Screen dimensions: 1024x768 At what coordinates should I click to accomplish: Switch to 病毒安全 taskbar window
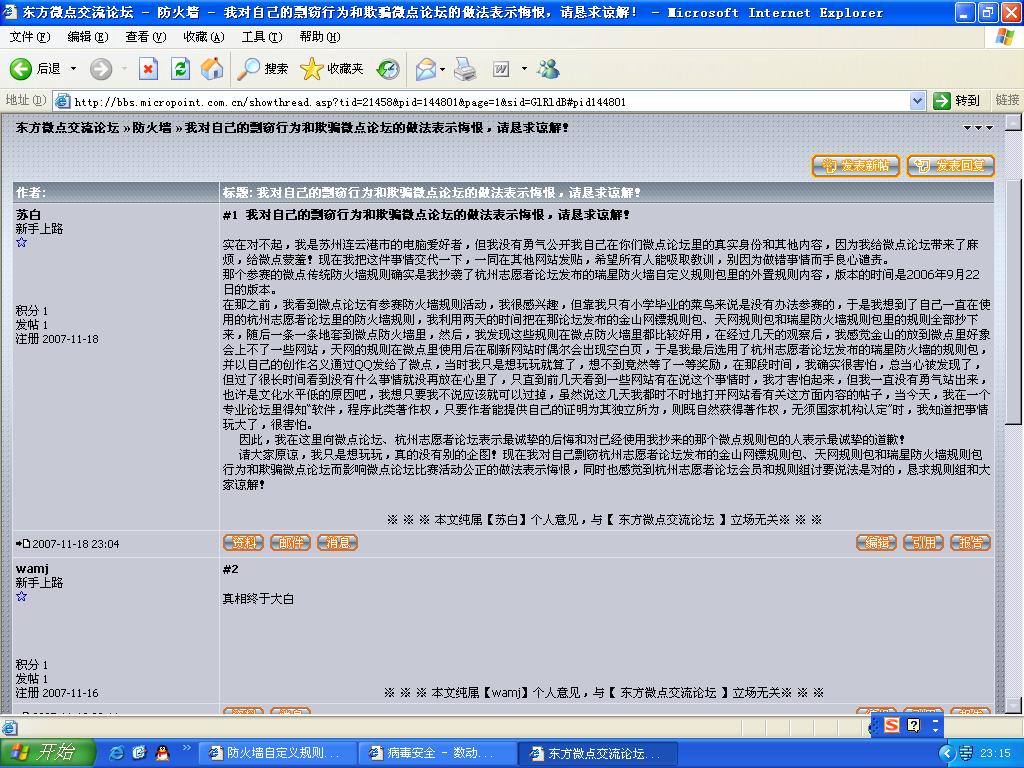pyautogui.click(x=438, y=753)
